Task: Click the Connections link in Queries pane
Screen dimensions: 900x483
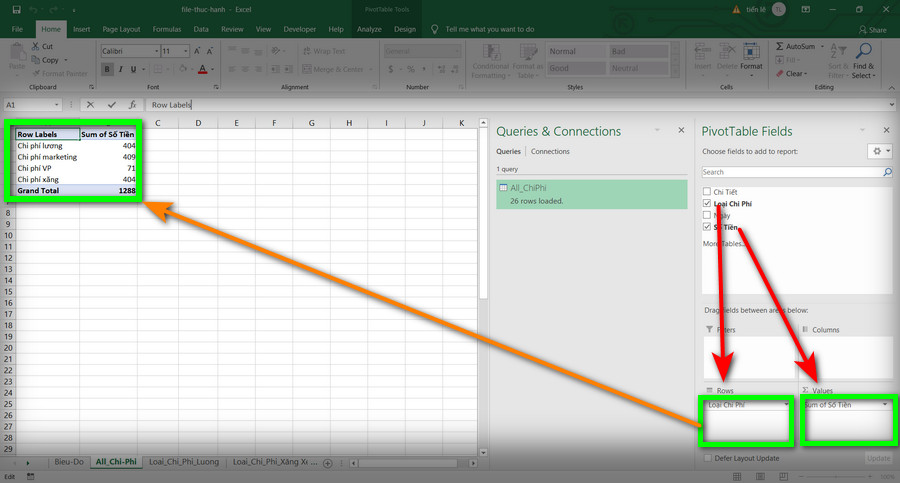Action: tap(550, 151)
